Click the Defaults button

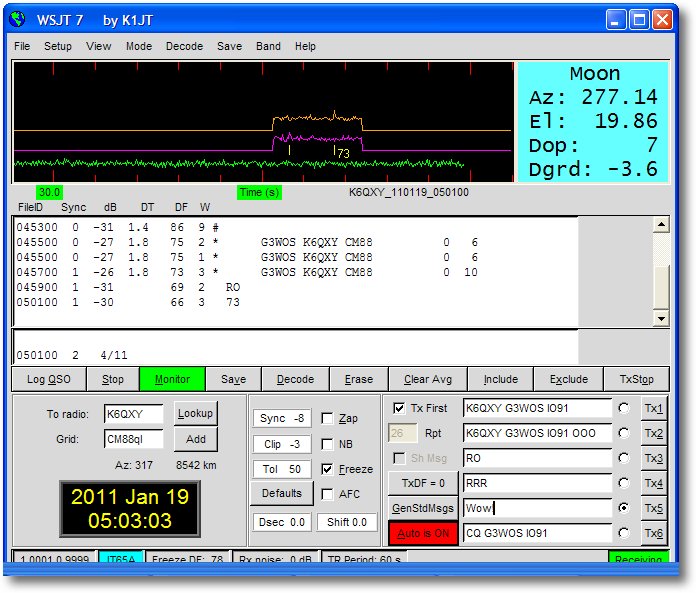coord(281,493)
